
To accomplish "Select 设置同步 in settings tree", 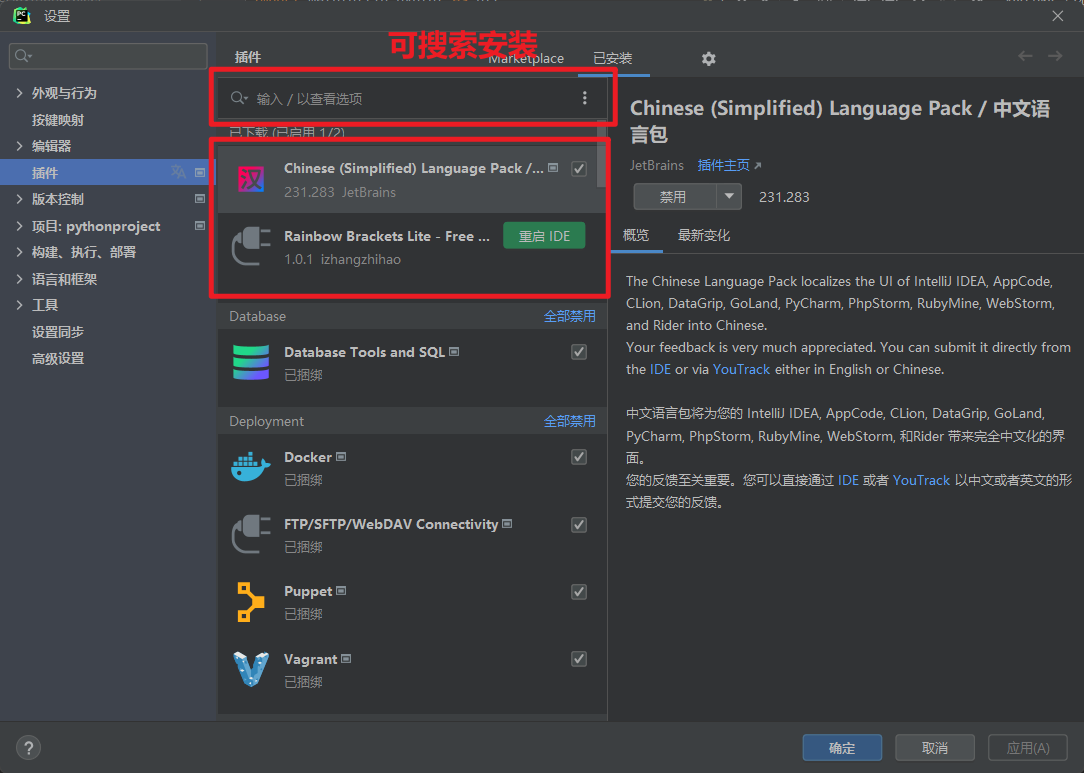I will [57, 332].
